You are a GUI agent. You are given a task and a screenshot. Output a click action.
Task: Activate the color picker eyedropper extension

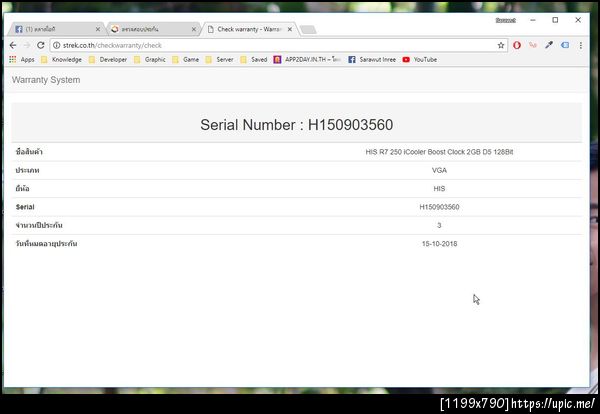coord(549,45)
